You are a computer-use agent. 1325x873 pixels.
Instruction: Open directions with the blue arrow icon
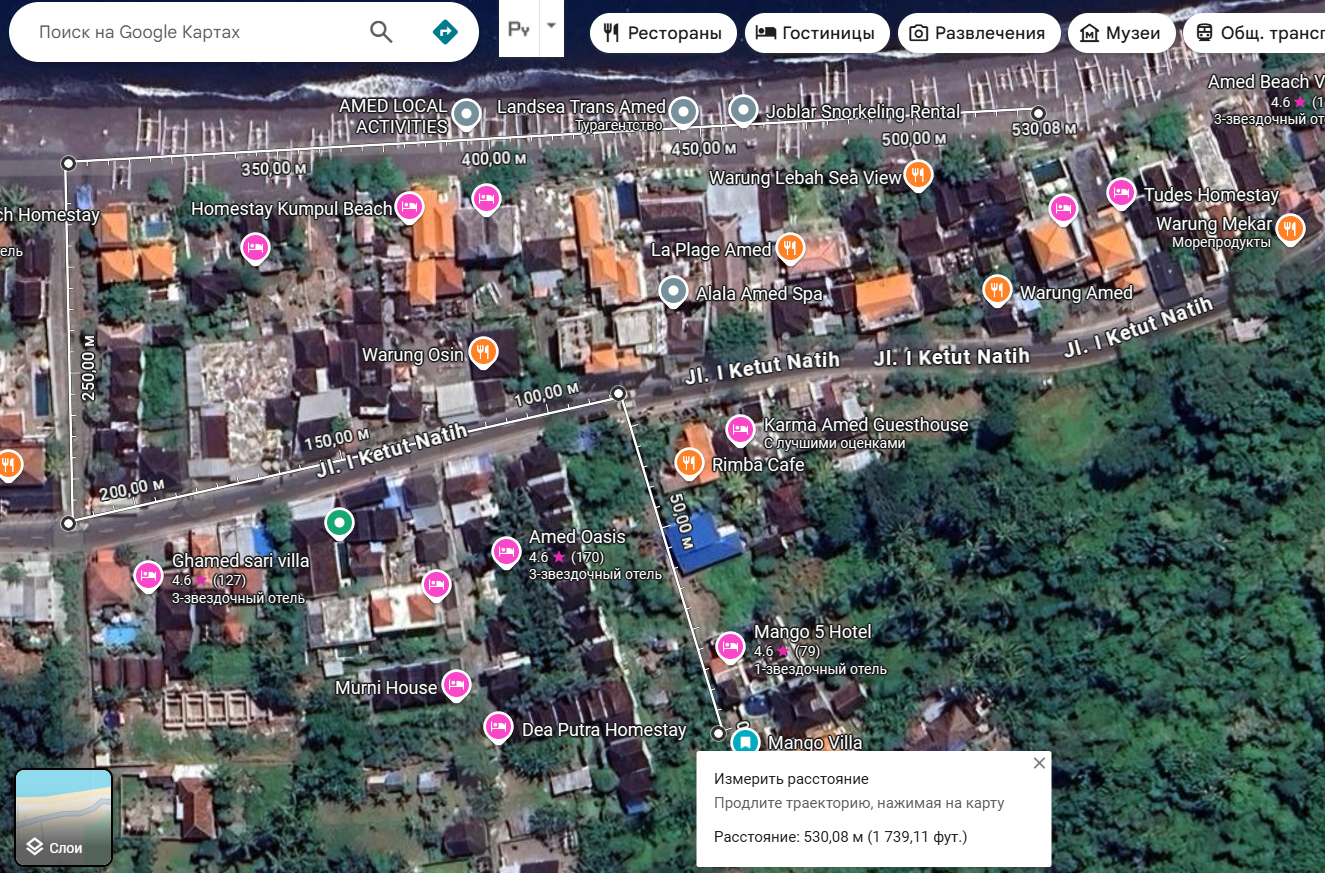point(444,32)
